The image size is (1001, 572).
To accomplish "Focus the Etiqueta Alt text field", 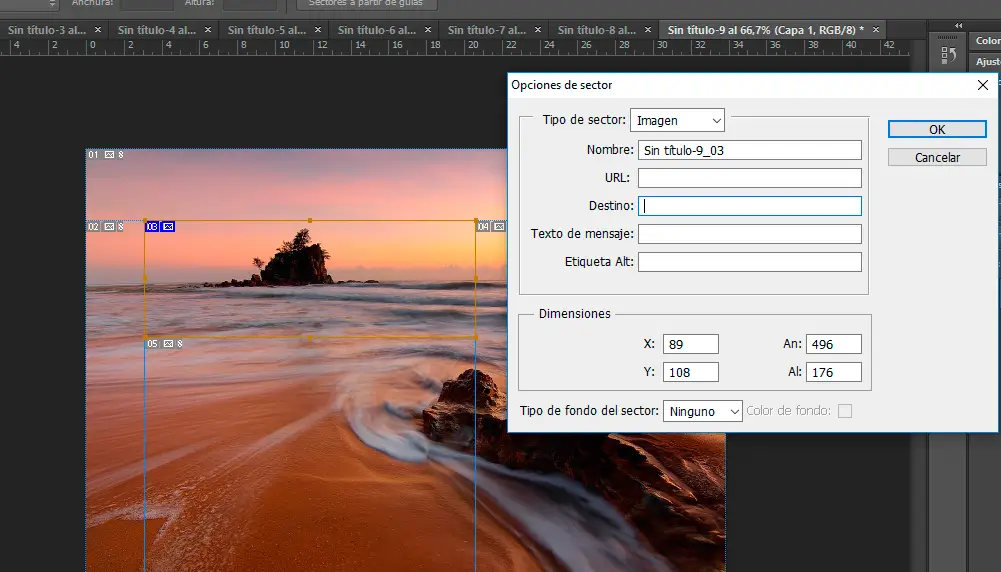I will click(x=749, y=262).
